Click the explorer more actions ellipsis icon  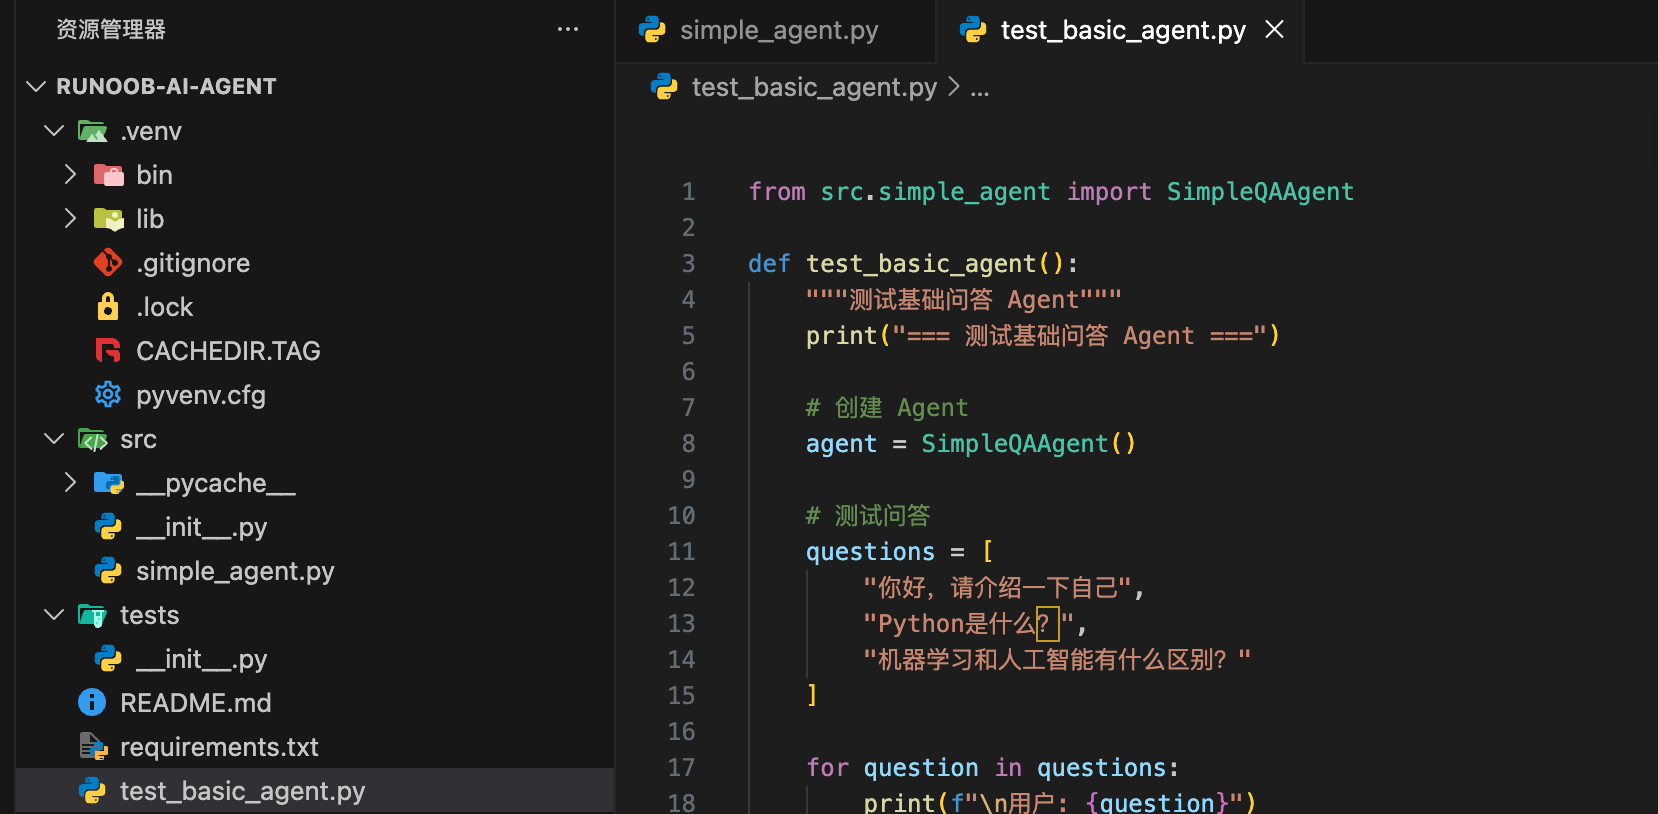click(568, 29)
